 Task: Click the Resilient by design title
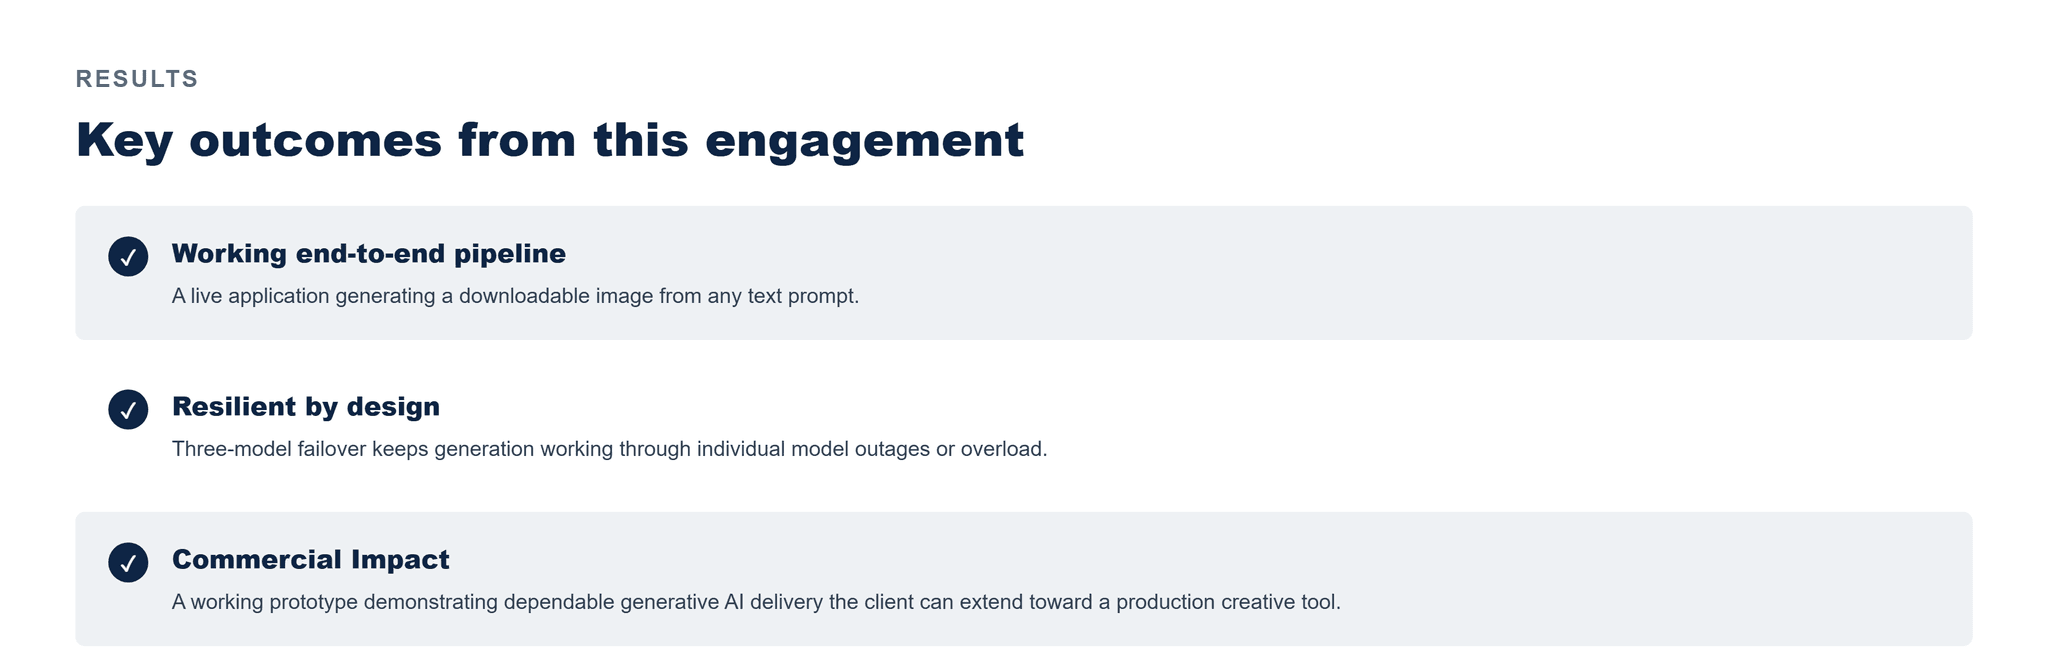click(x=306, y=407)
